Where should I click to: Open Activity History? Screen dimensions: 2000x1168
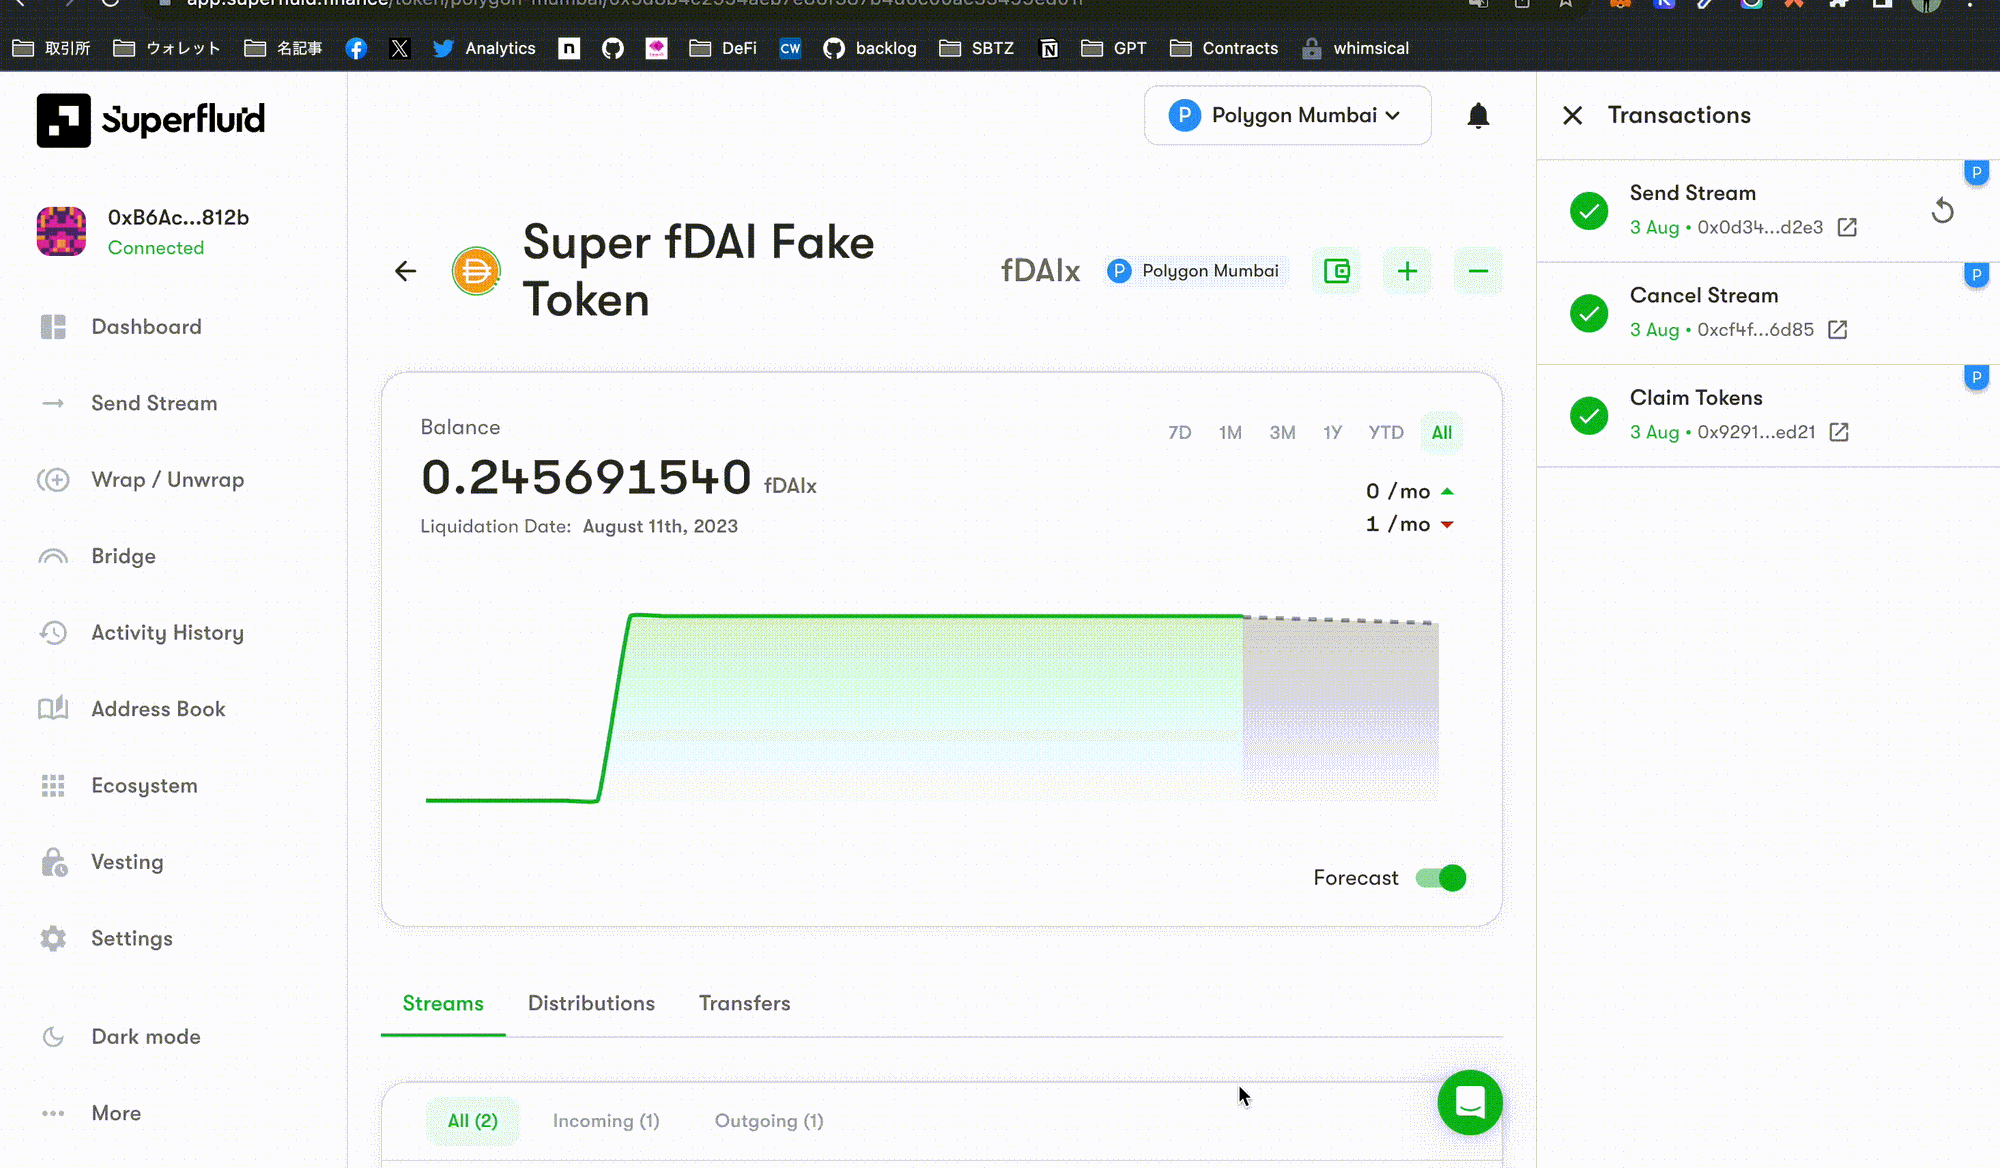click(167, 633)
